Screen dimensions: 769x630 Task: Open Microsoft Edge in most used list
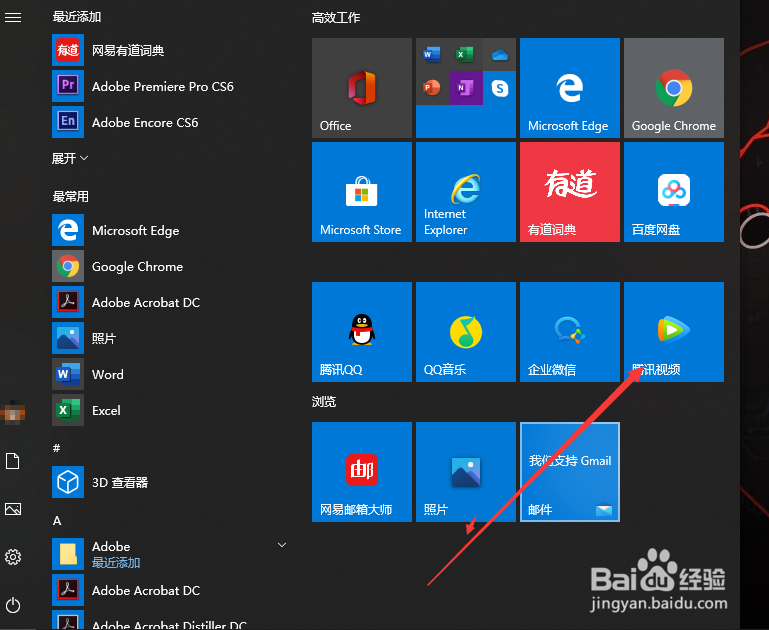tap(169, 230)
